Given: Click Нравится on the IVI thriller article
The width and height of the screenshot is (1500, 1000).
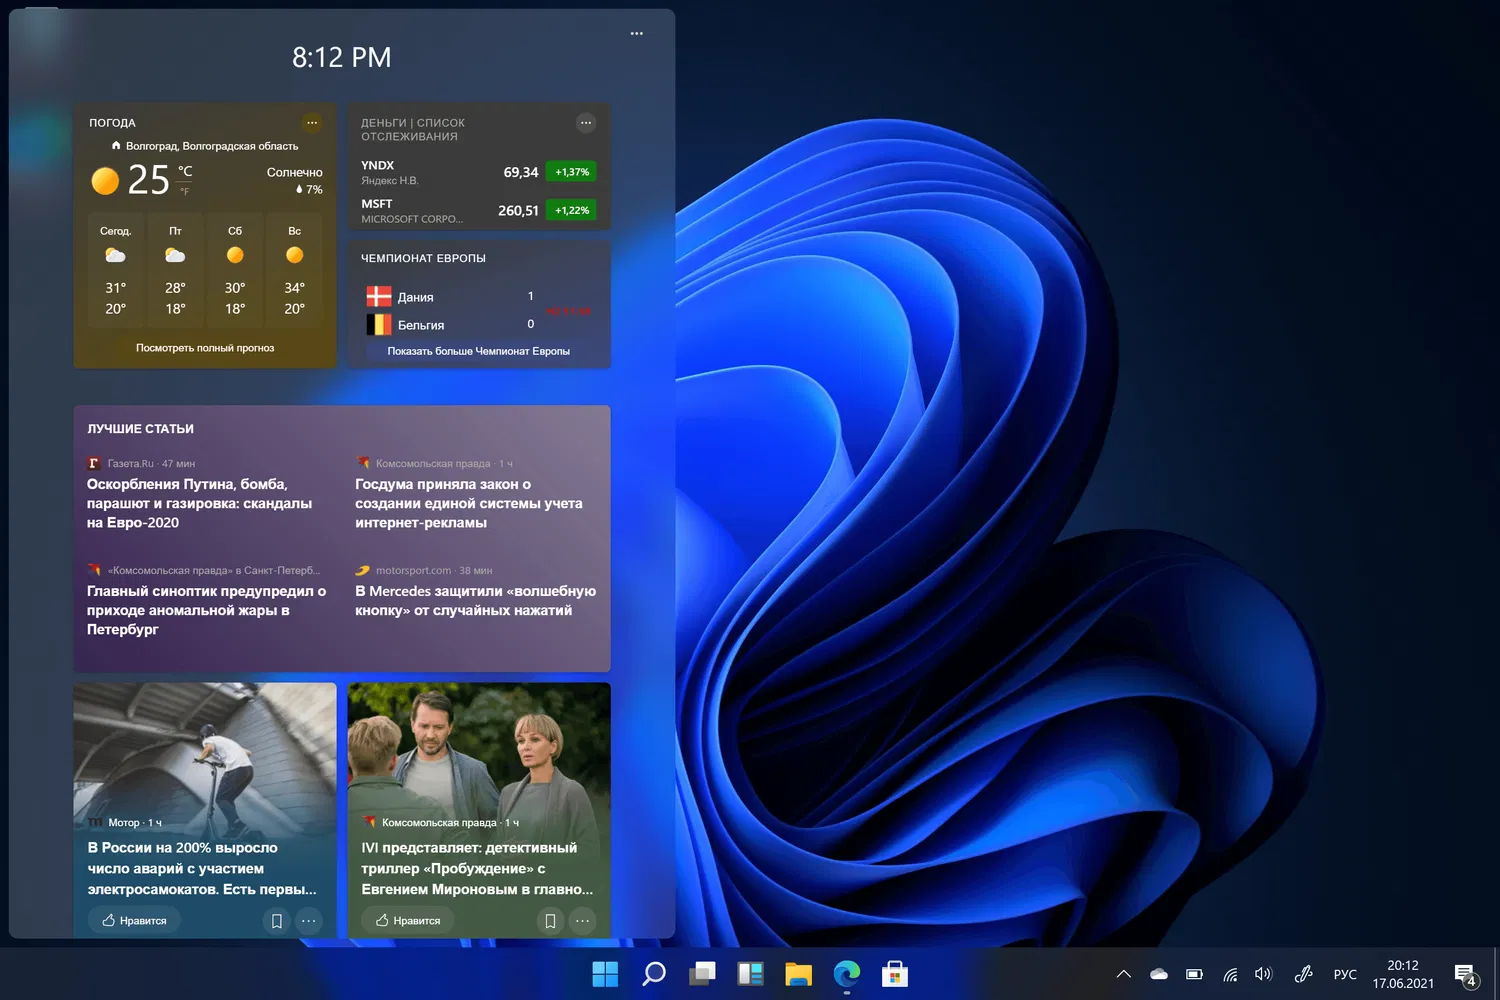Looking at the screenshot, I should [x=408, y=921].
